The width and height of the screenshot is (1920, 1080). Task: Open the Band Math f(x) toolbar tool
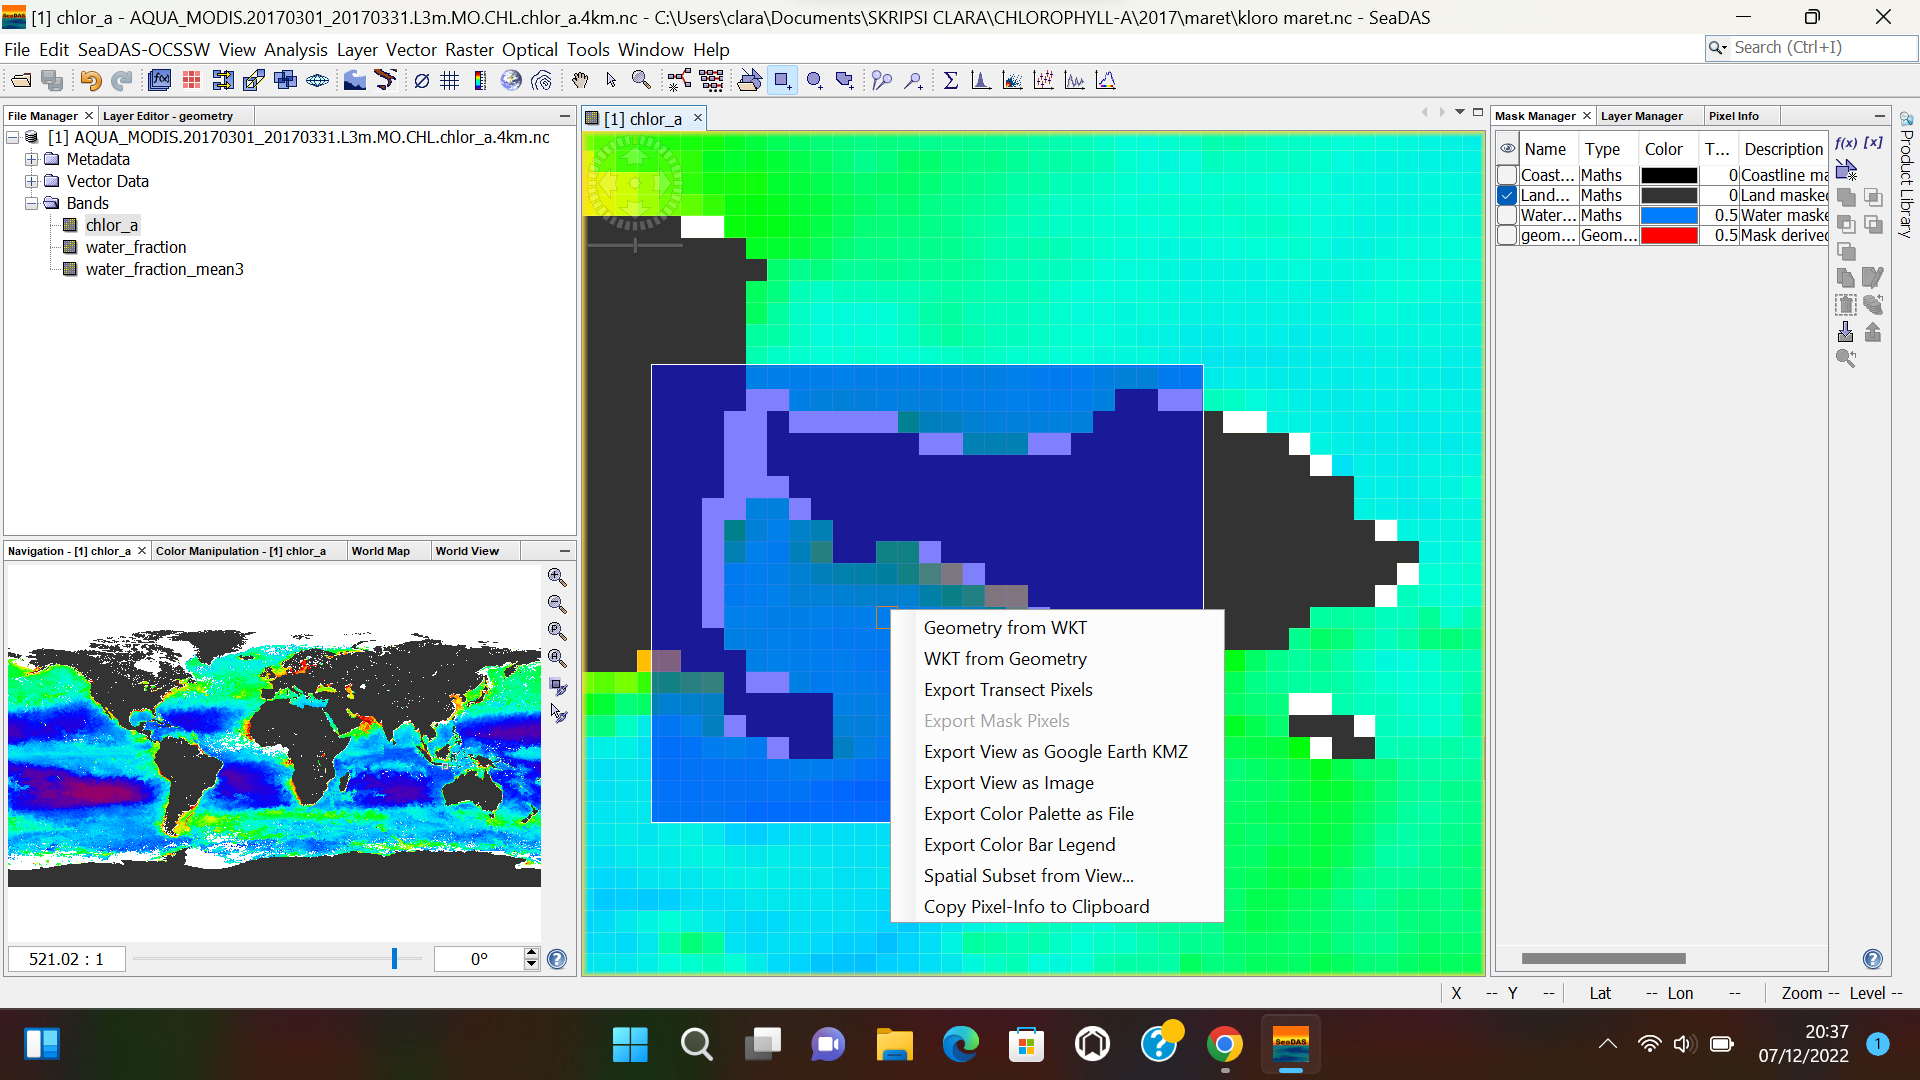pyautogui.click(x=159, y=81)
